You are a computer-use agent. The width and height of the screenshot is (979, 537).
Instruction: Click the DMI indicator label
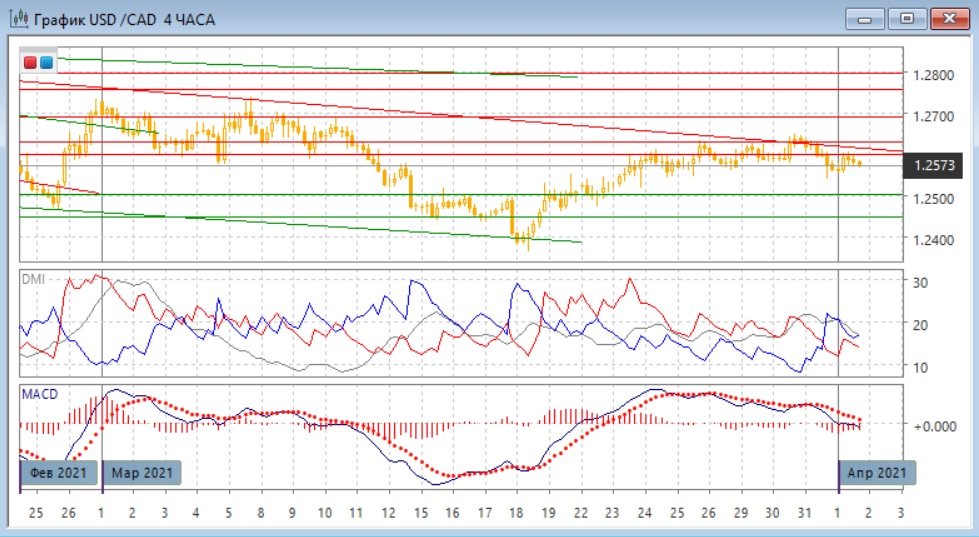pyautogui.click(x=34, y=280)
